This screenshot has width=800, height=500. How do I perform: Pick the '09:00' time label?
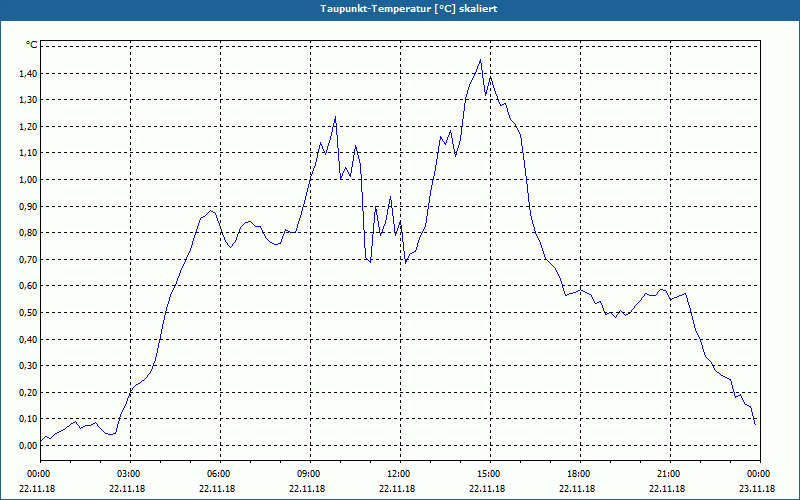point(308,474)
